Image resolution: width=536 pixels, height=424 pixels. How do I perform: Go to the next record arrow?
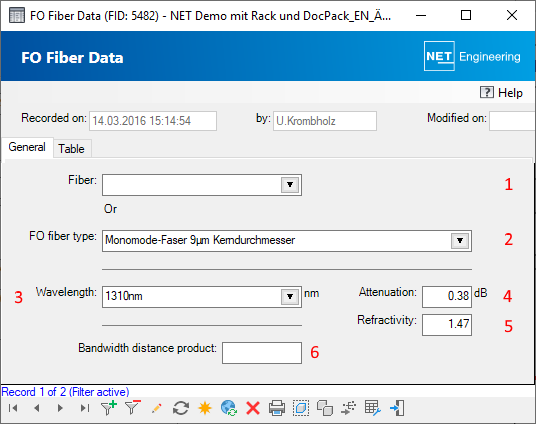[61, 408]
